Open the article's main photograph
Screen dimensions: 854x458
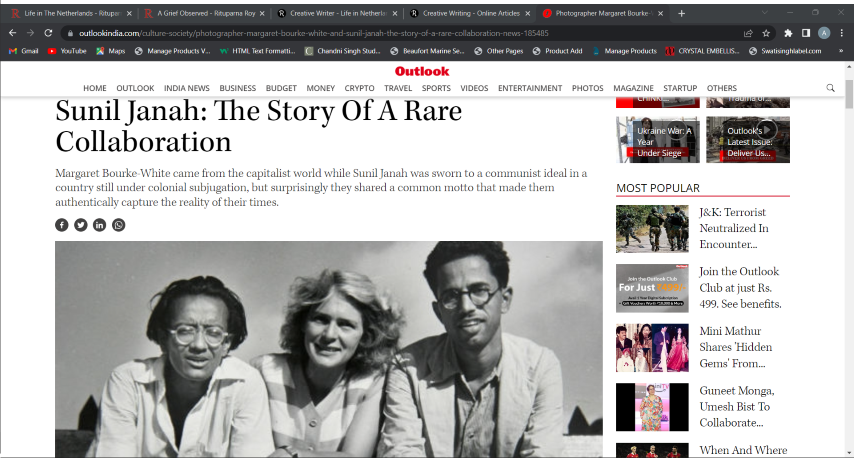[x=329, y=349]
